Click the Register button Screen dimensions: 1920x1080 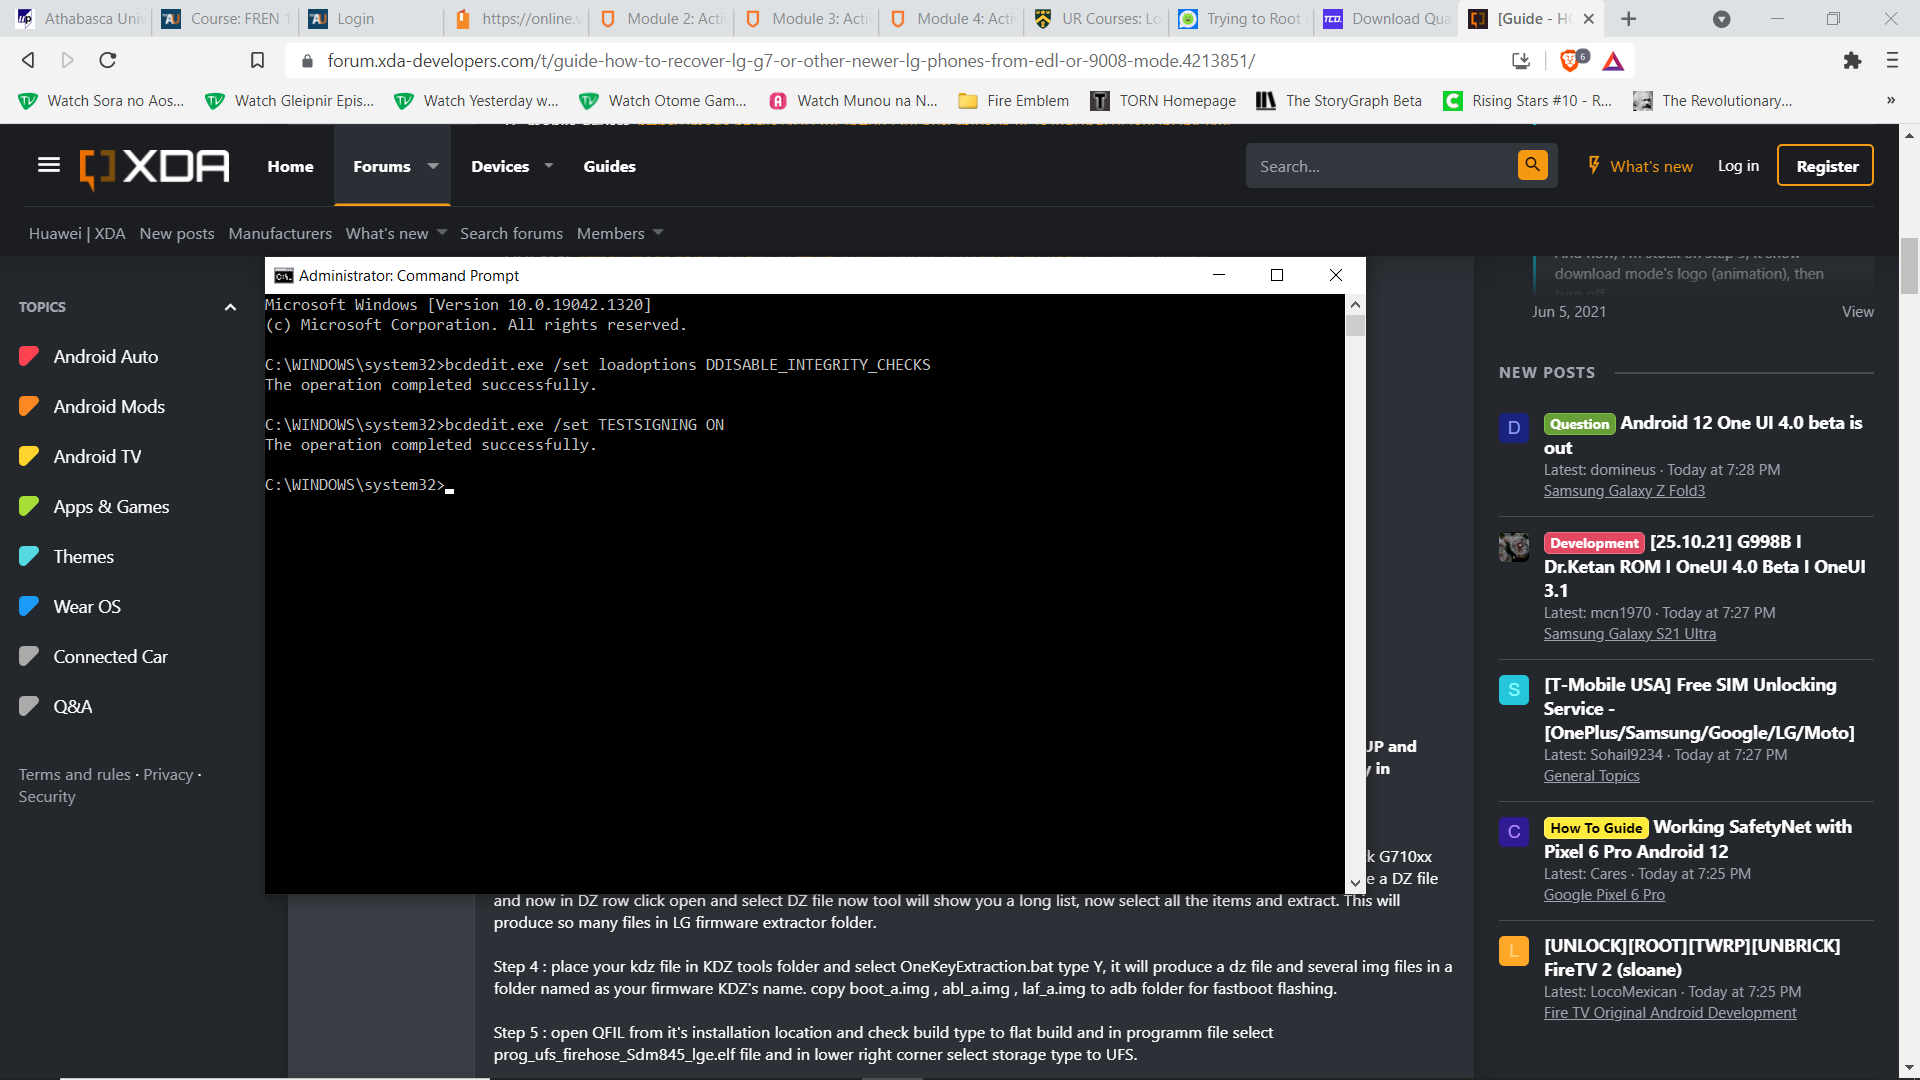pos(1826,166)
